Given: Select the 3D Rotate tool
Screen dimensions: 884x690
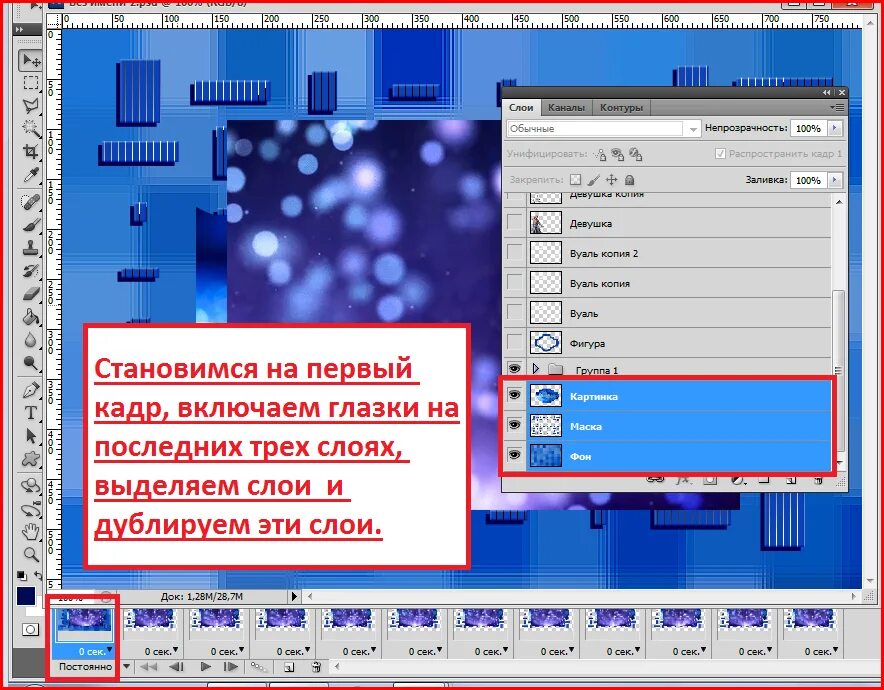Looking at the screenshot, I should click(x=30, y=485).
